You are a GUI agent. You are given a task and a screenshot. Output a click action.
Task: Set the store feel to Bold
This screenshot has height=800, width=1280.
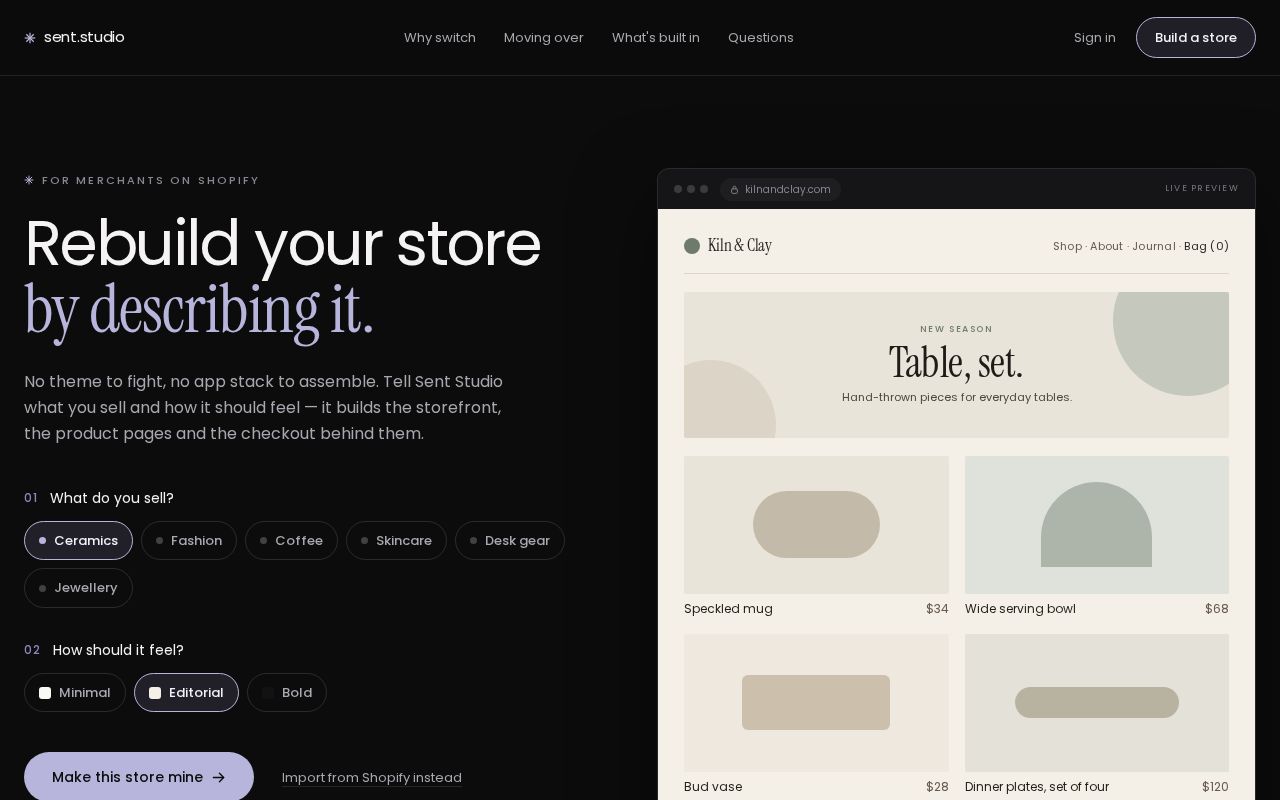tap(287, 693)
